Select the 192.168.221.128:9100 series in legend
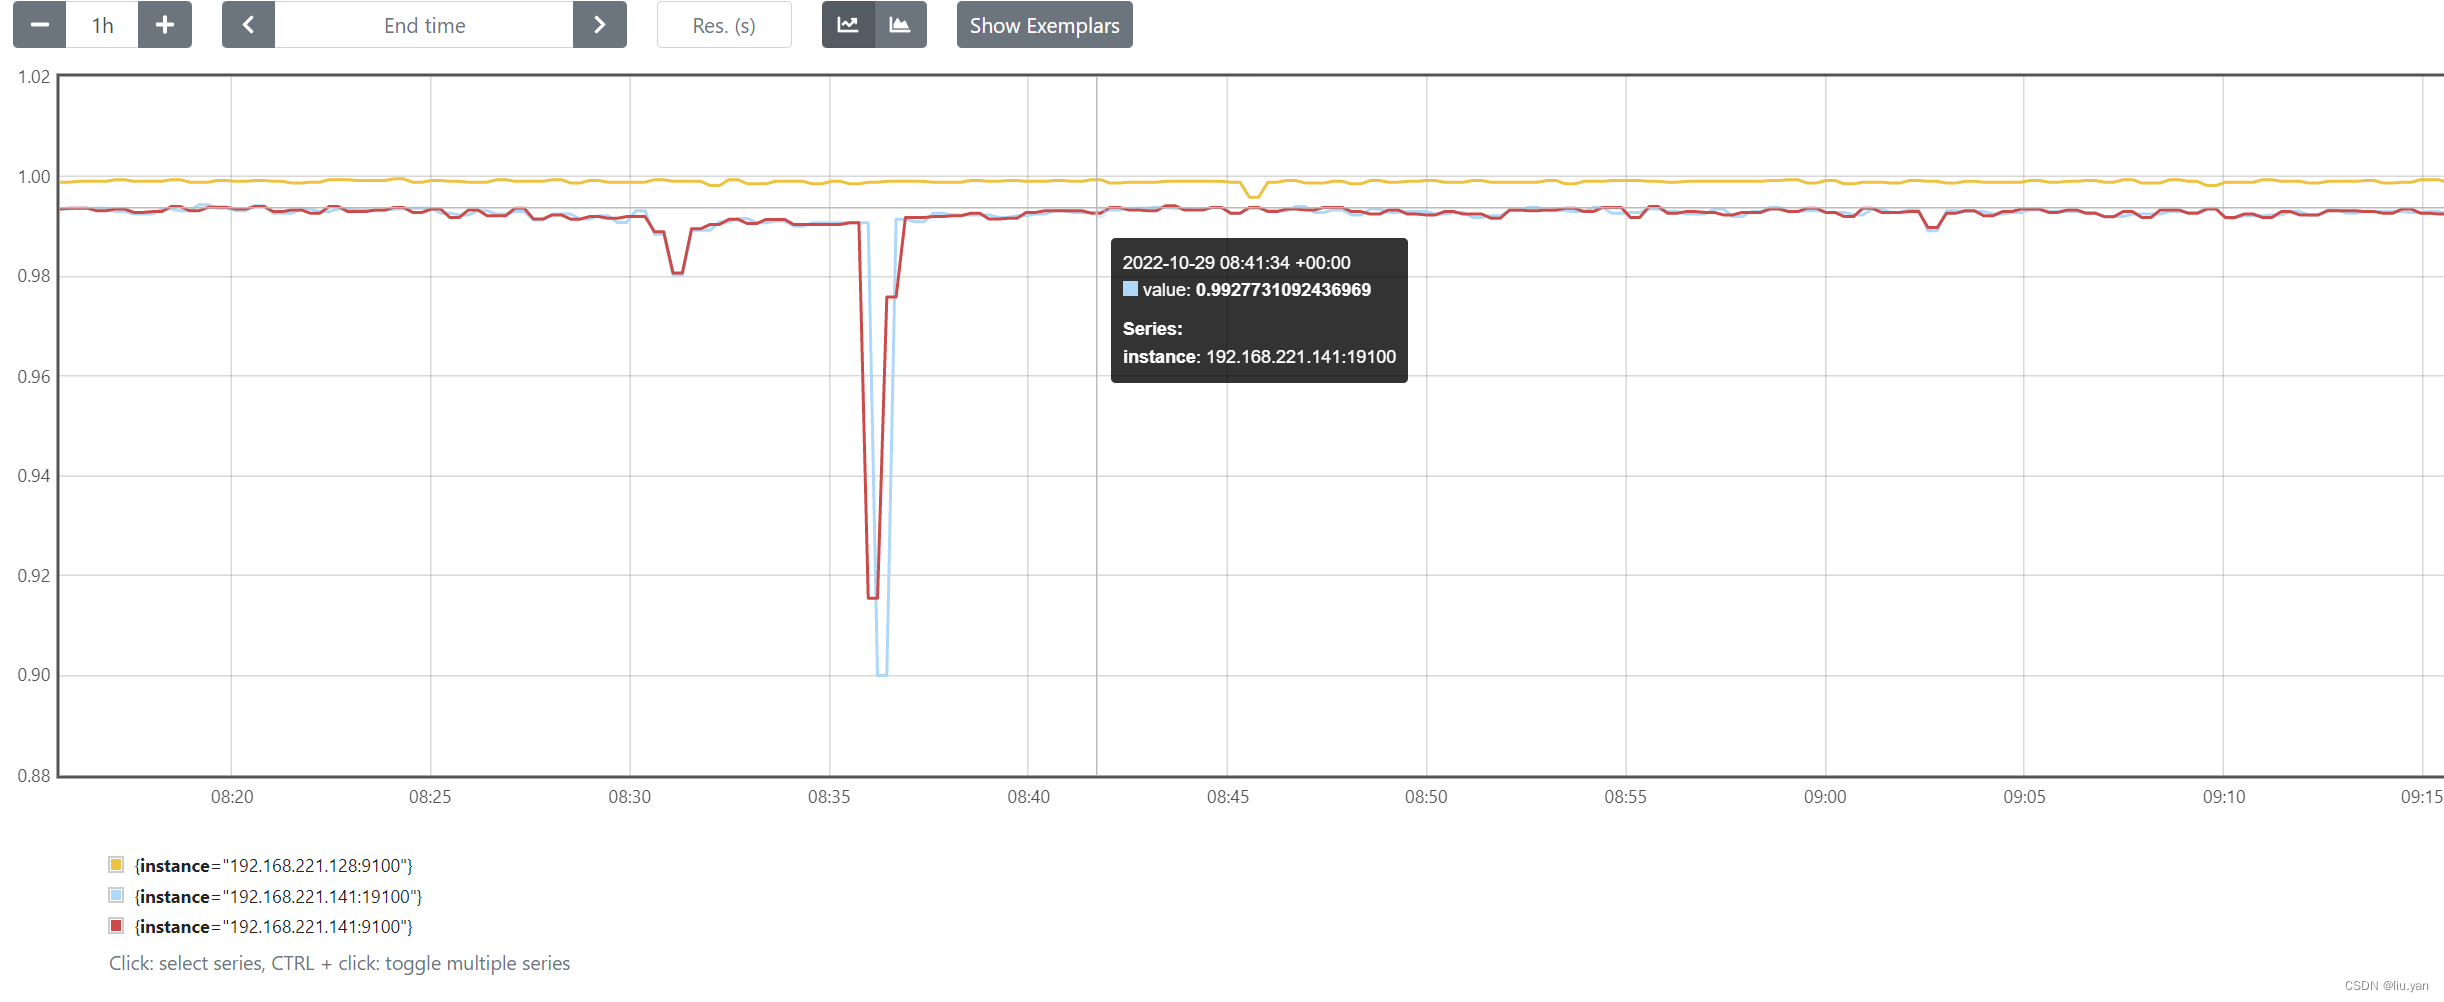The image size is (2444, 1002). click(x=273, y=865)
